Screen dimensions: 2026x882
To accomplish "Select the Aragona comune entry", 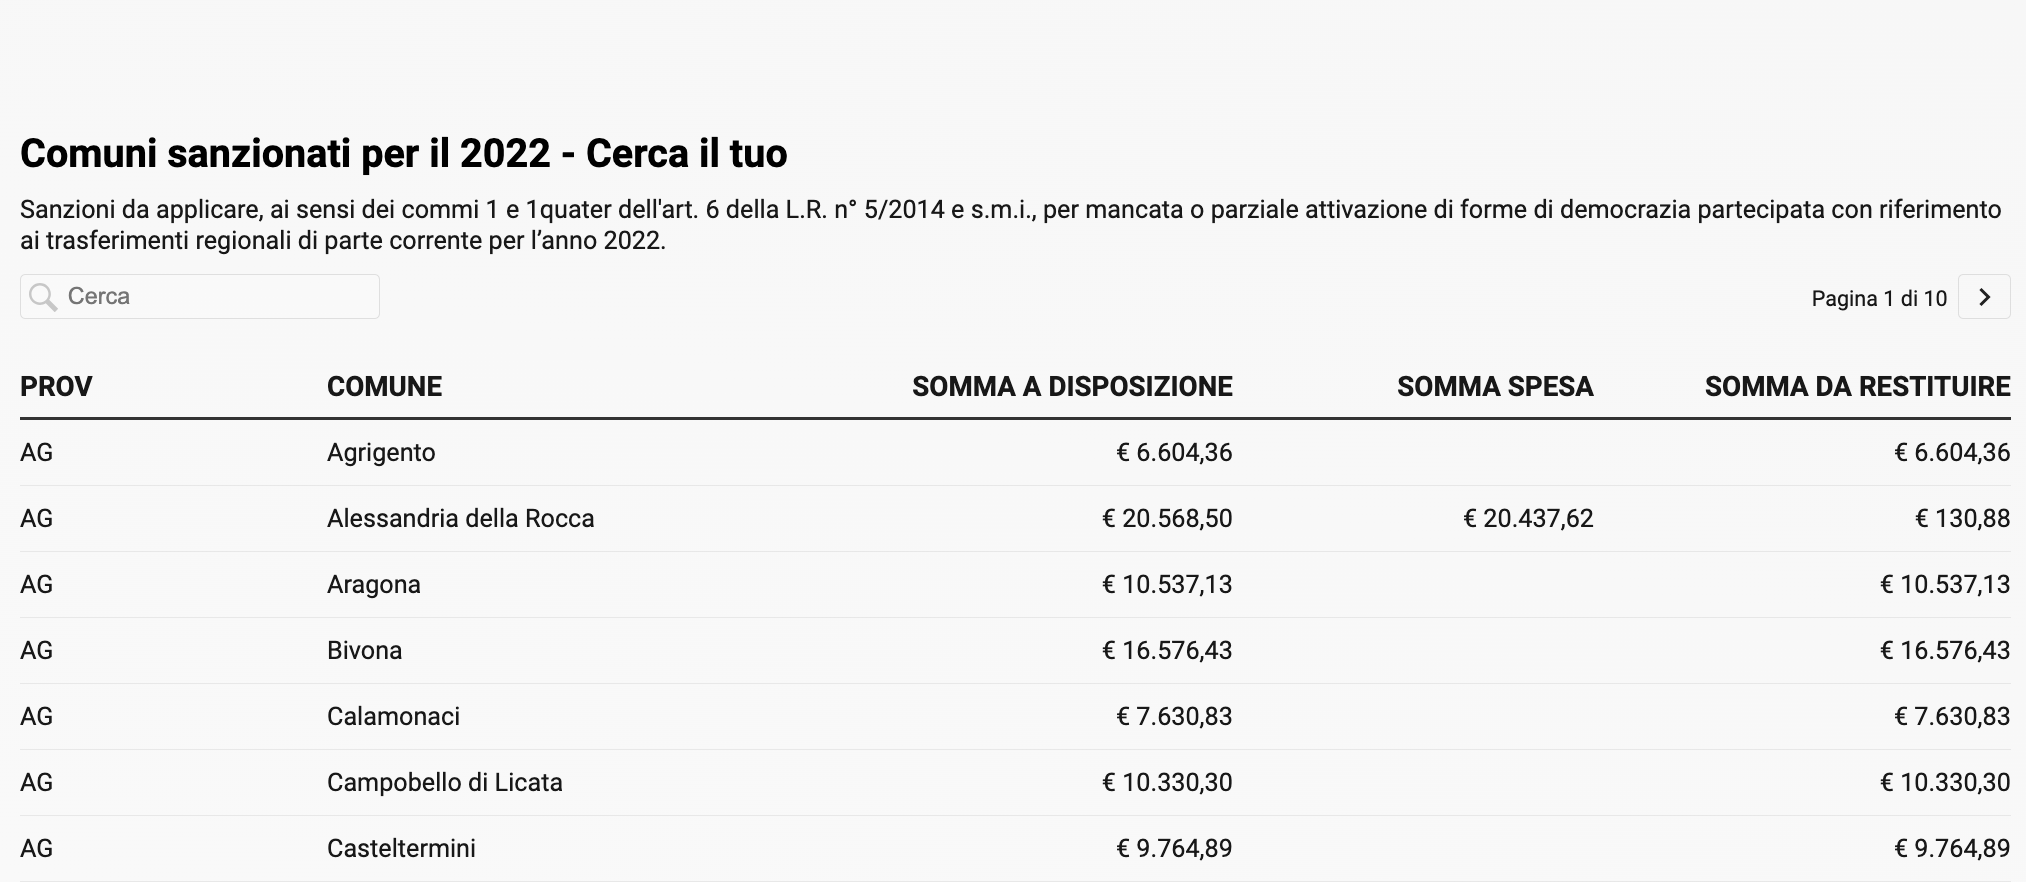I will point(374,585).
